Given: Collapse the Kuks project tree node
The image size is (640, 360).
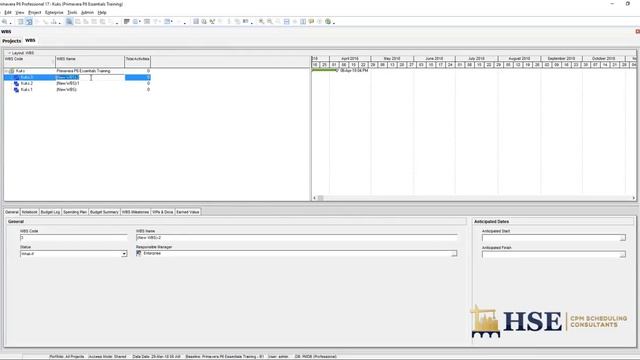Looking at the screenshot, I should click(x=7, y=71).
